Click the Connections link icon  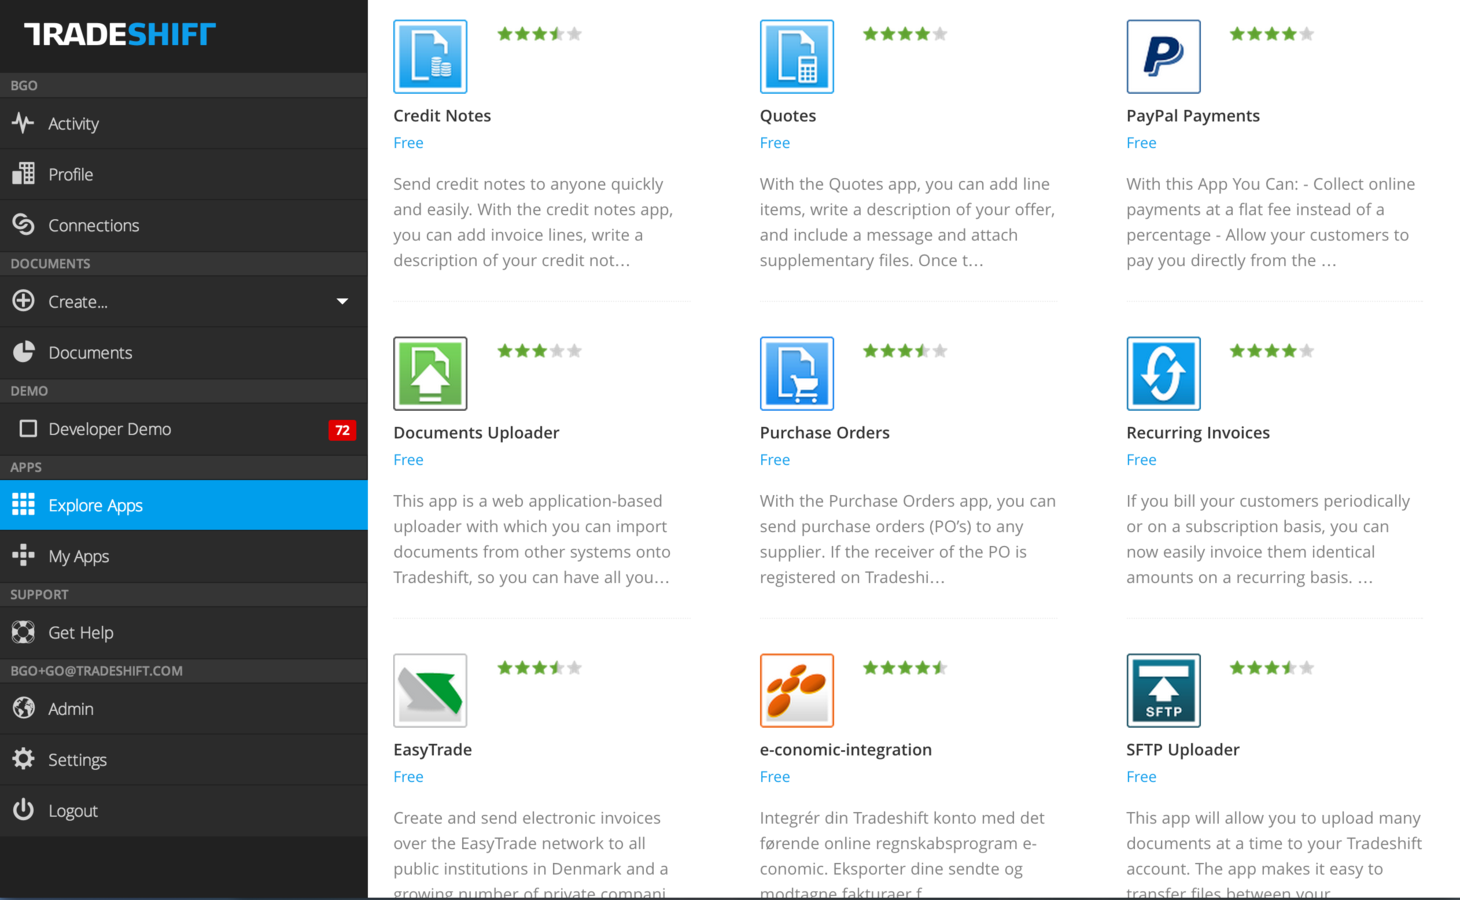pyautogui.click(x=23, y=225)
